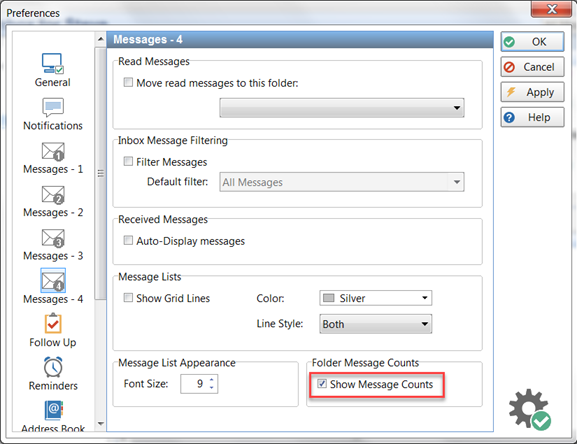The height and width of the screenshot is (444, 577).
Task: Uncheck Show Message Counts
Action: point(322,384)
